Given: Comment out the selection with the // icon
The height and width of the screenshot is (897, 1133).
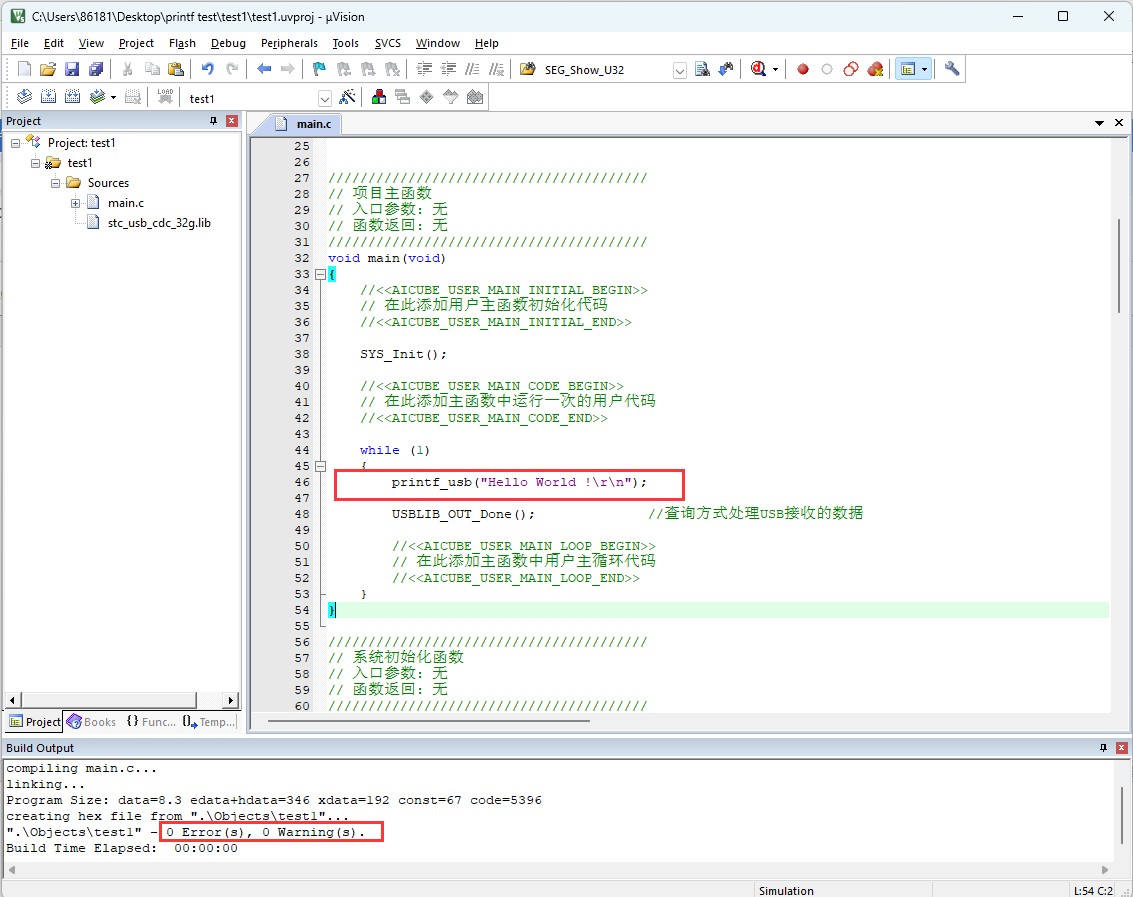Looking at the screenshot, I should point(472,69).
